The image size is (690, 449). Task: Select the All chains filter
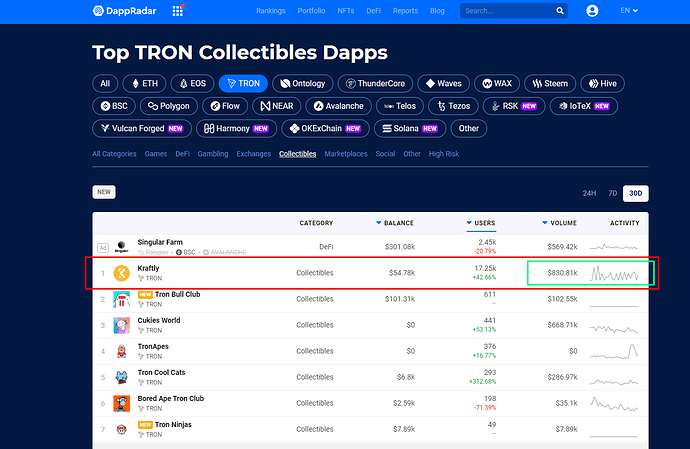click(x=105, y=84)
